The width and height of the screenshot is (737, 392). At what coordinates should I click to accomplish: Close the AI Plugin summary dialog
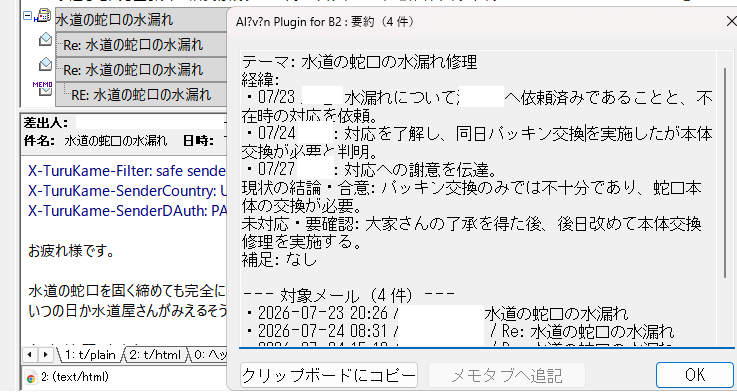pyautogui.click(x=731, y=22)
